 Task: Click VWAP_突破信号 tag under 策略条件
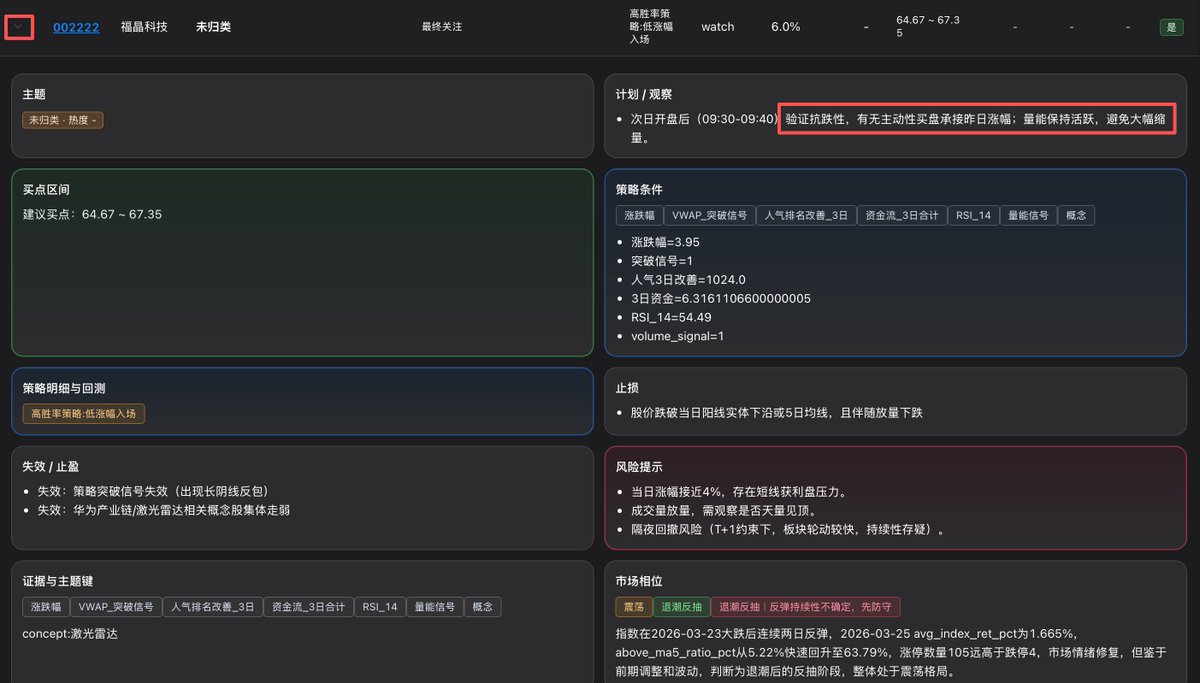click(x=710, y=215)
